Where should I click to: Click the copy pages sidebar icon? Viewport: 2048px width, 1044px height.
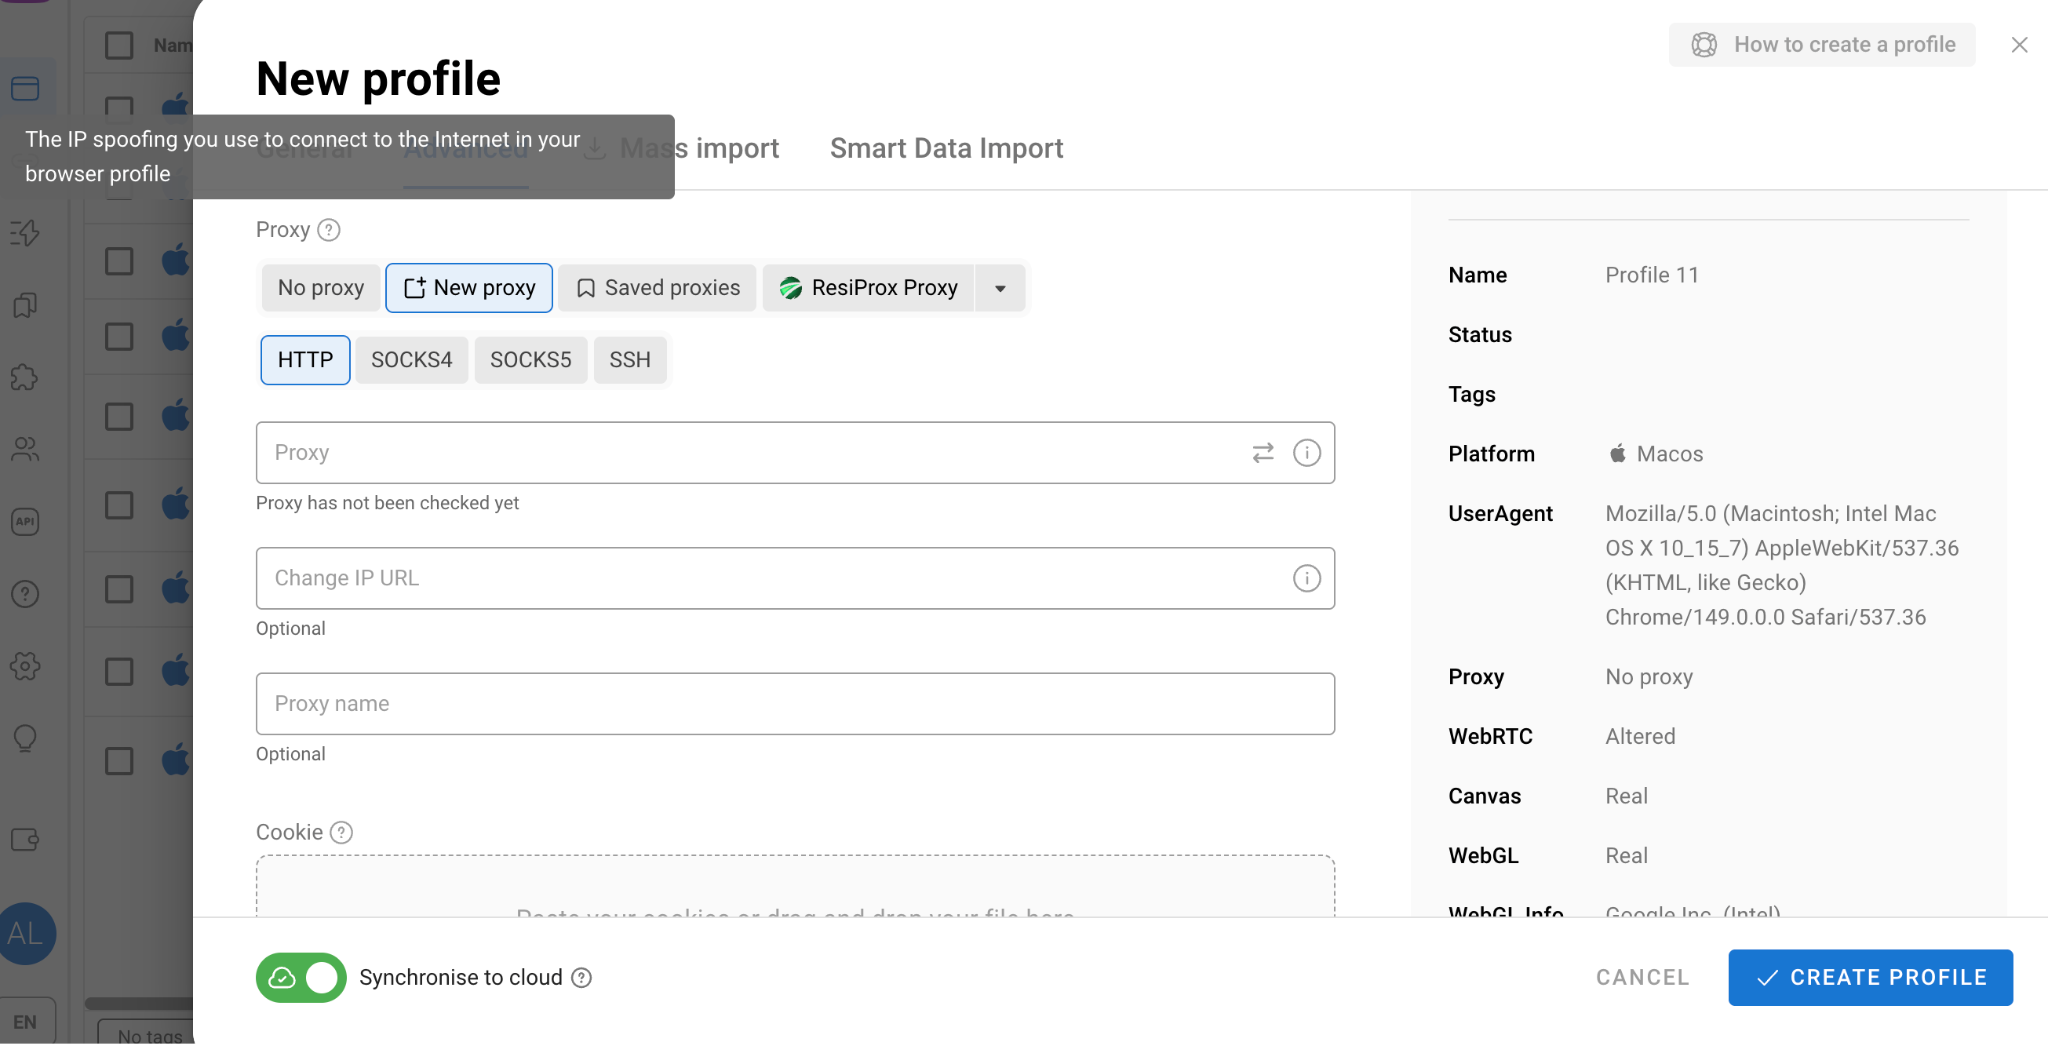click(25, 305)
